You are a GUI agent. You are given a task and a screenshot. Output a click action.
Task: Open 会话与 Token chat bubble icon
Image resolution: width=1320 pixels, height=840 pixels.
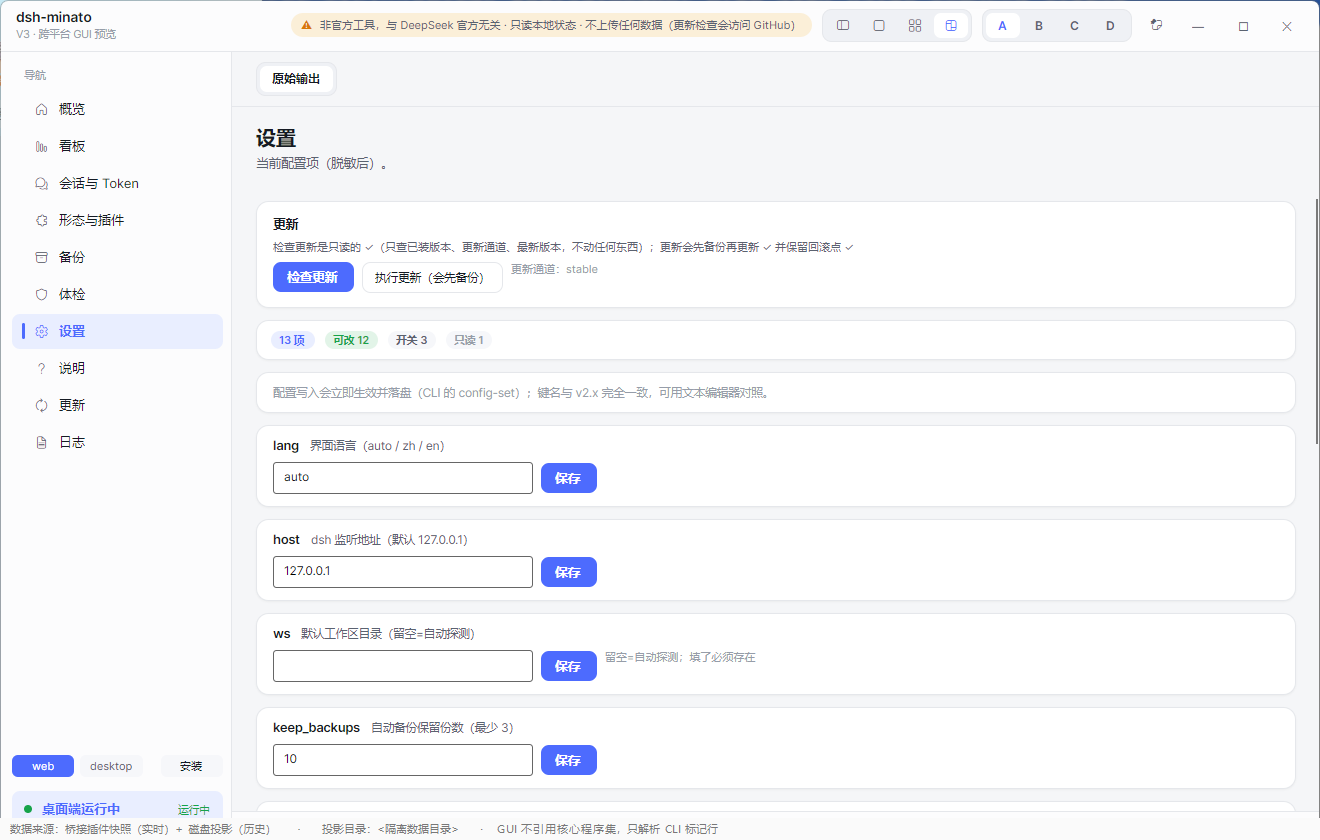coord(41,183)
